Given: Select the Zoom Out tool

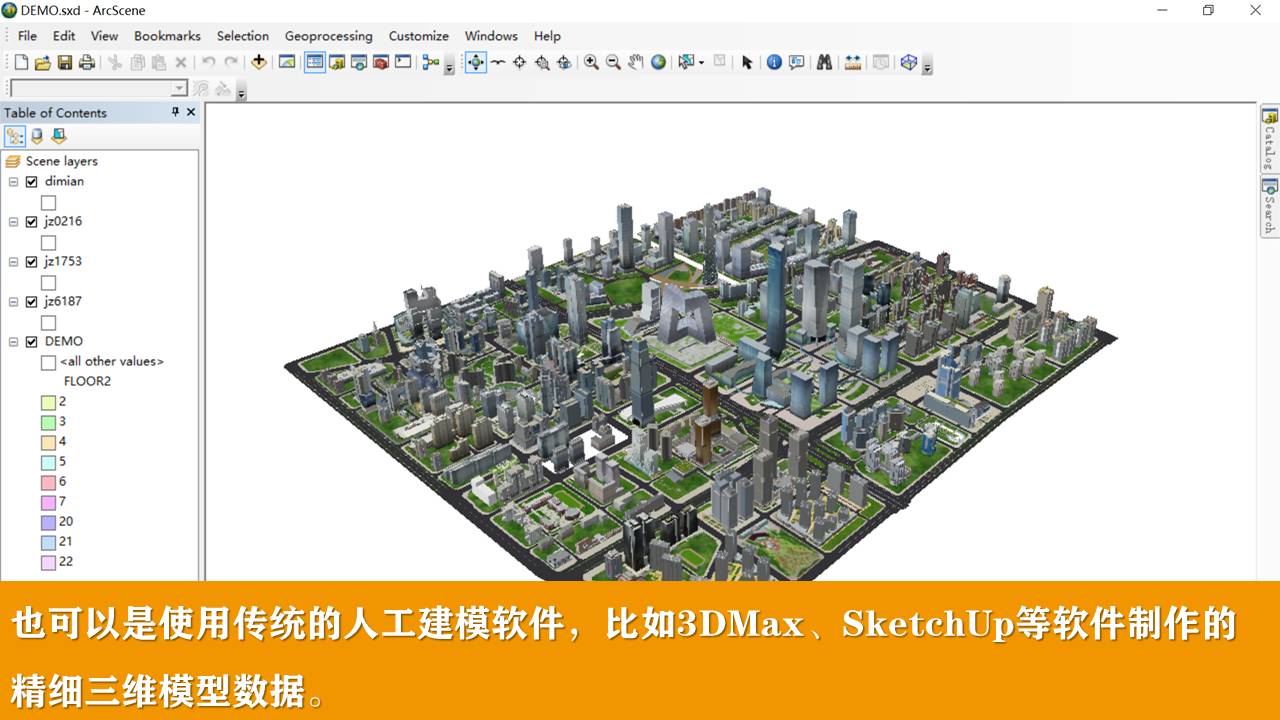Looking at the screenshot, I should pyautogui.click(x=614, y=62).
